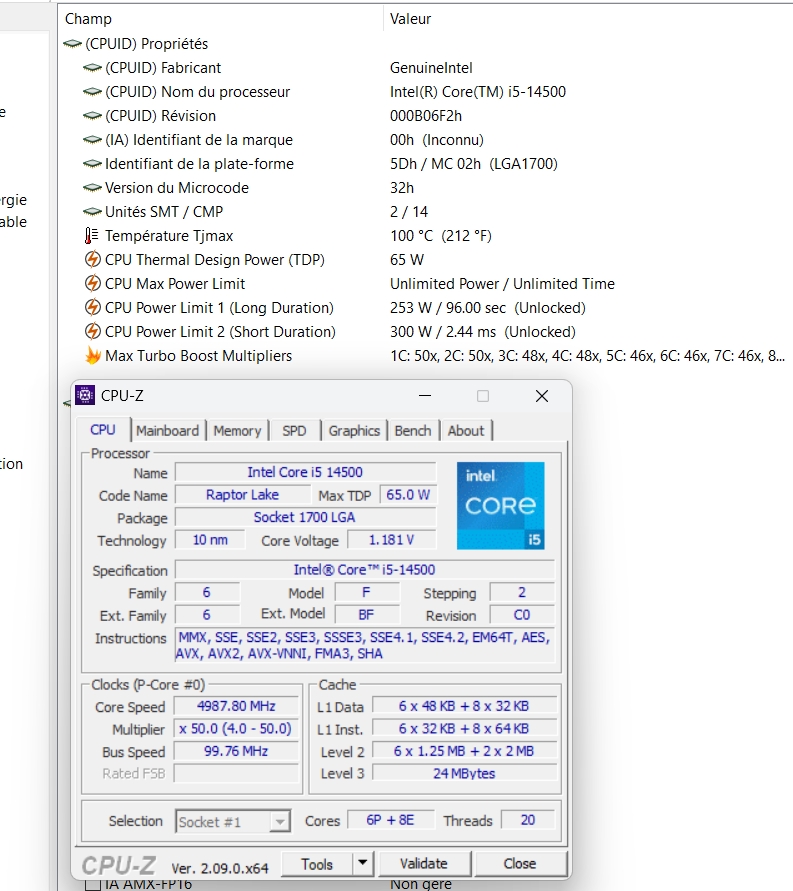Click the Close button in CPU-Z
Viewport: 793px width, 891px height.
520,864
